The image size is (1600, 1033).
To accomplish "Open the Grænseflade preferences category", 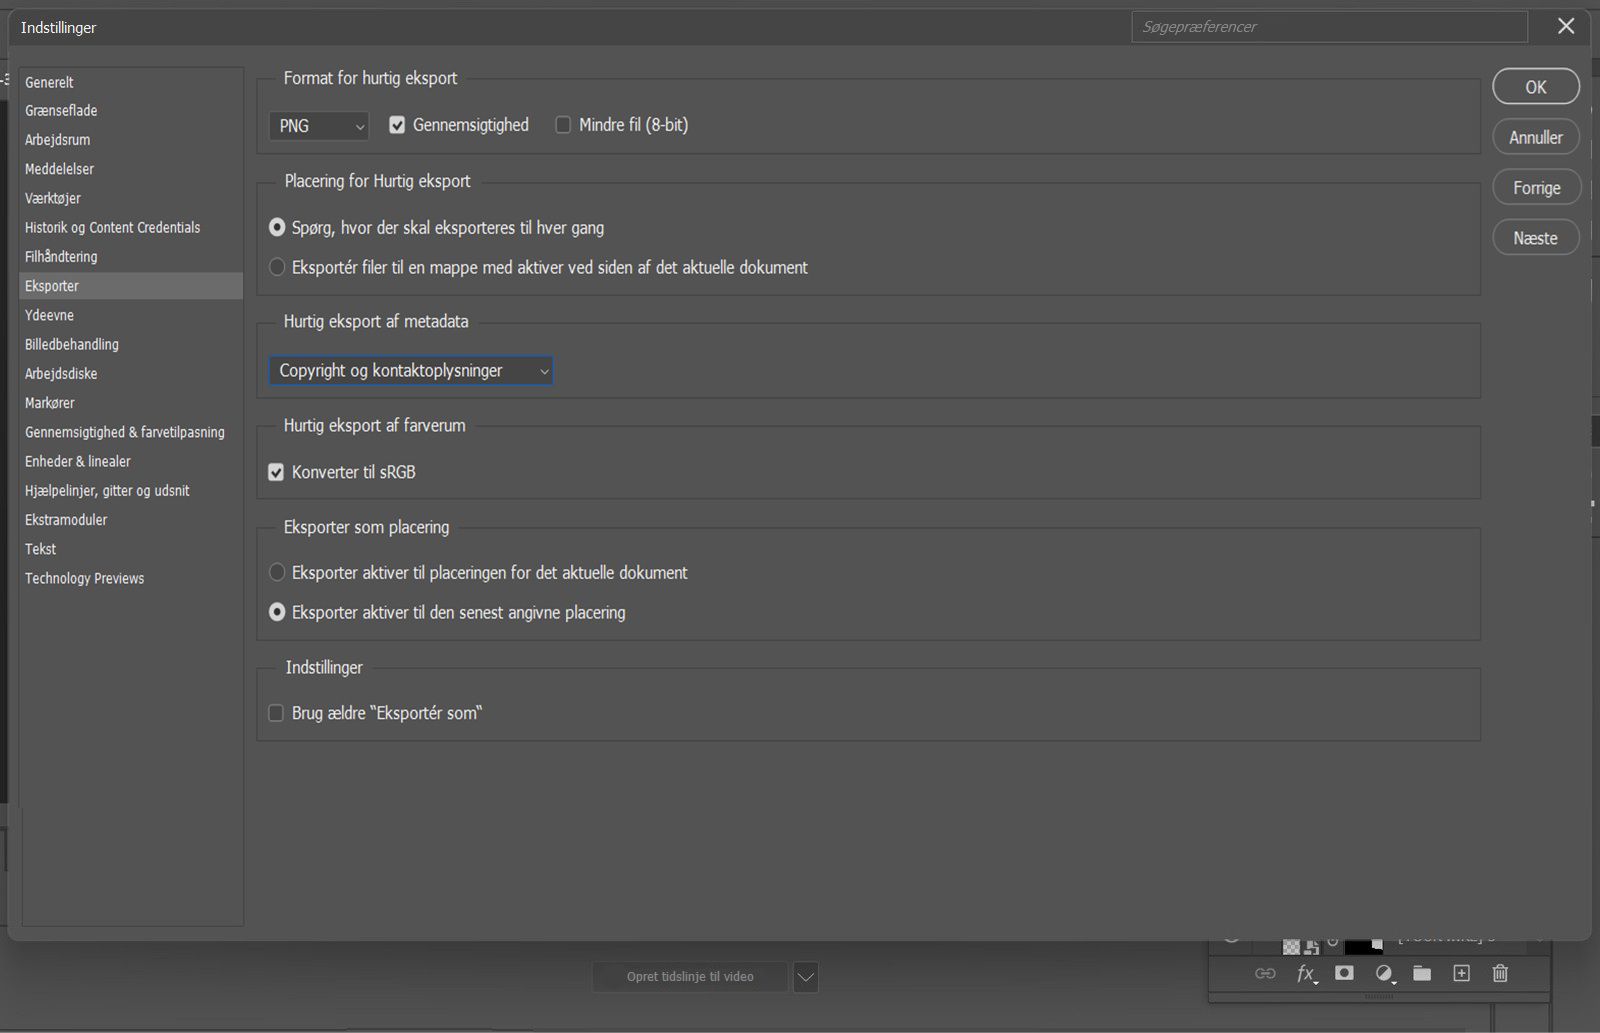I will point(131,111).
